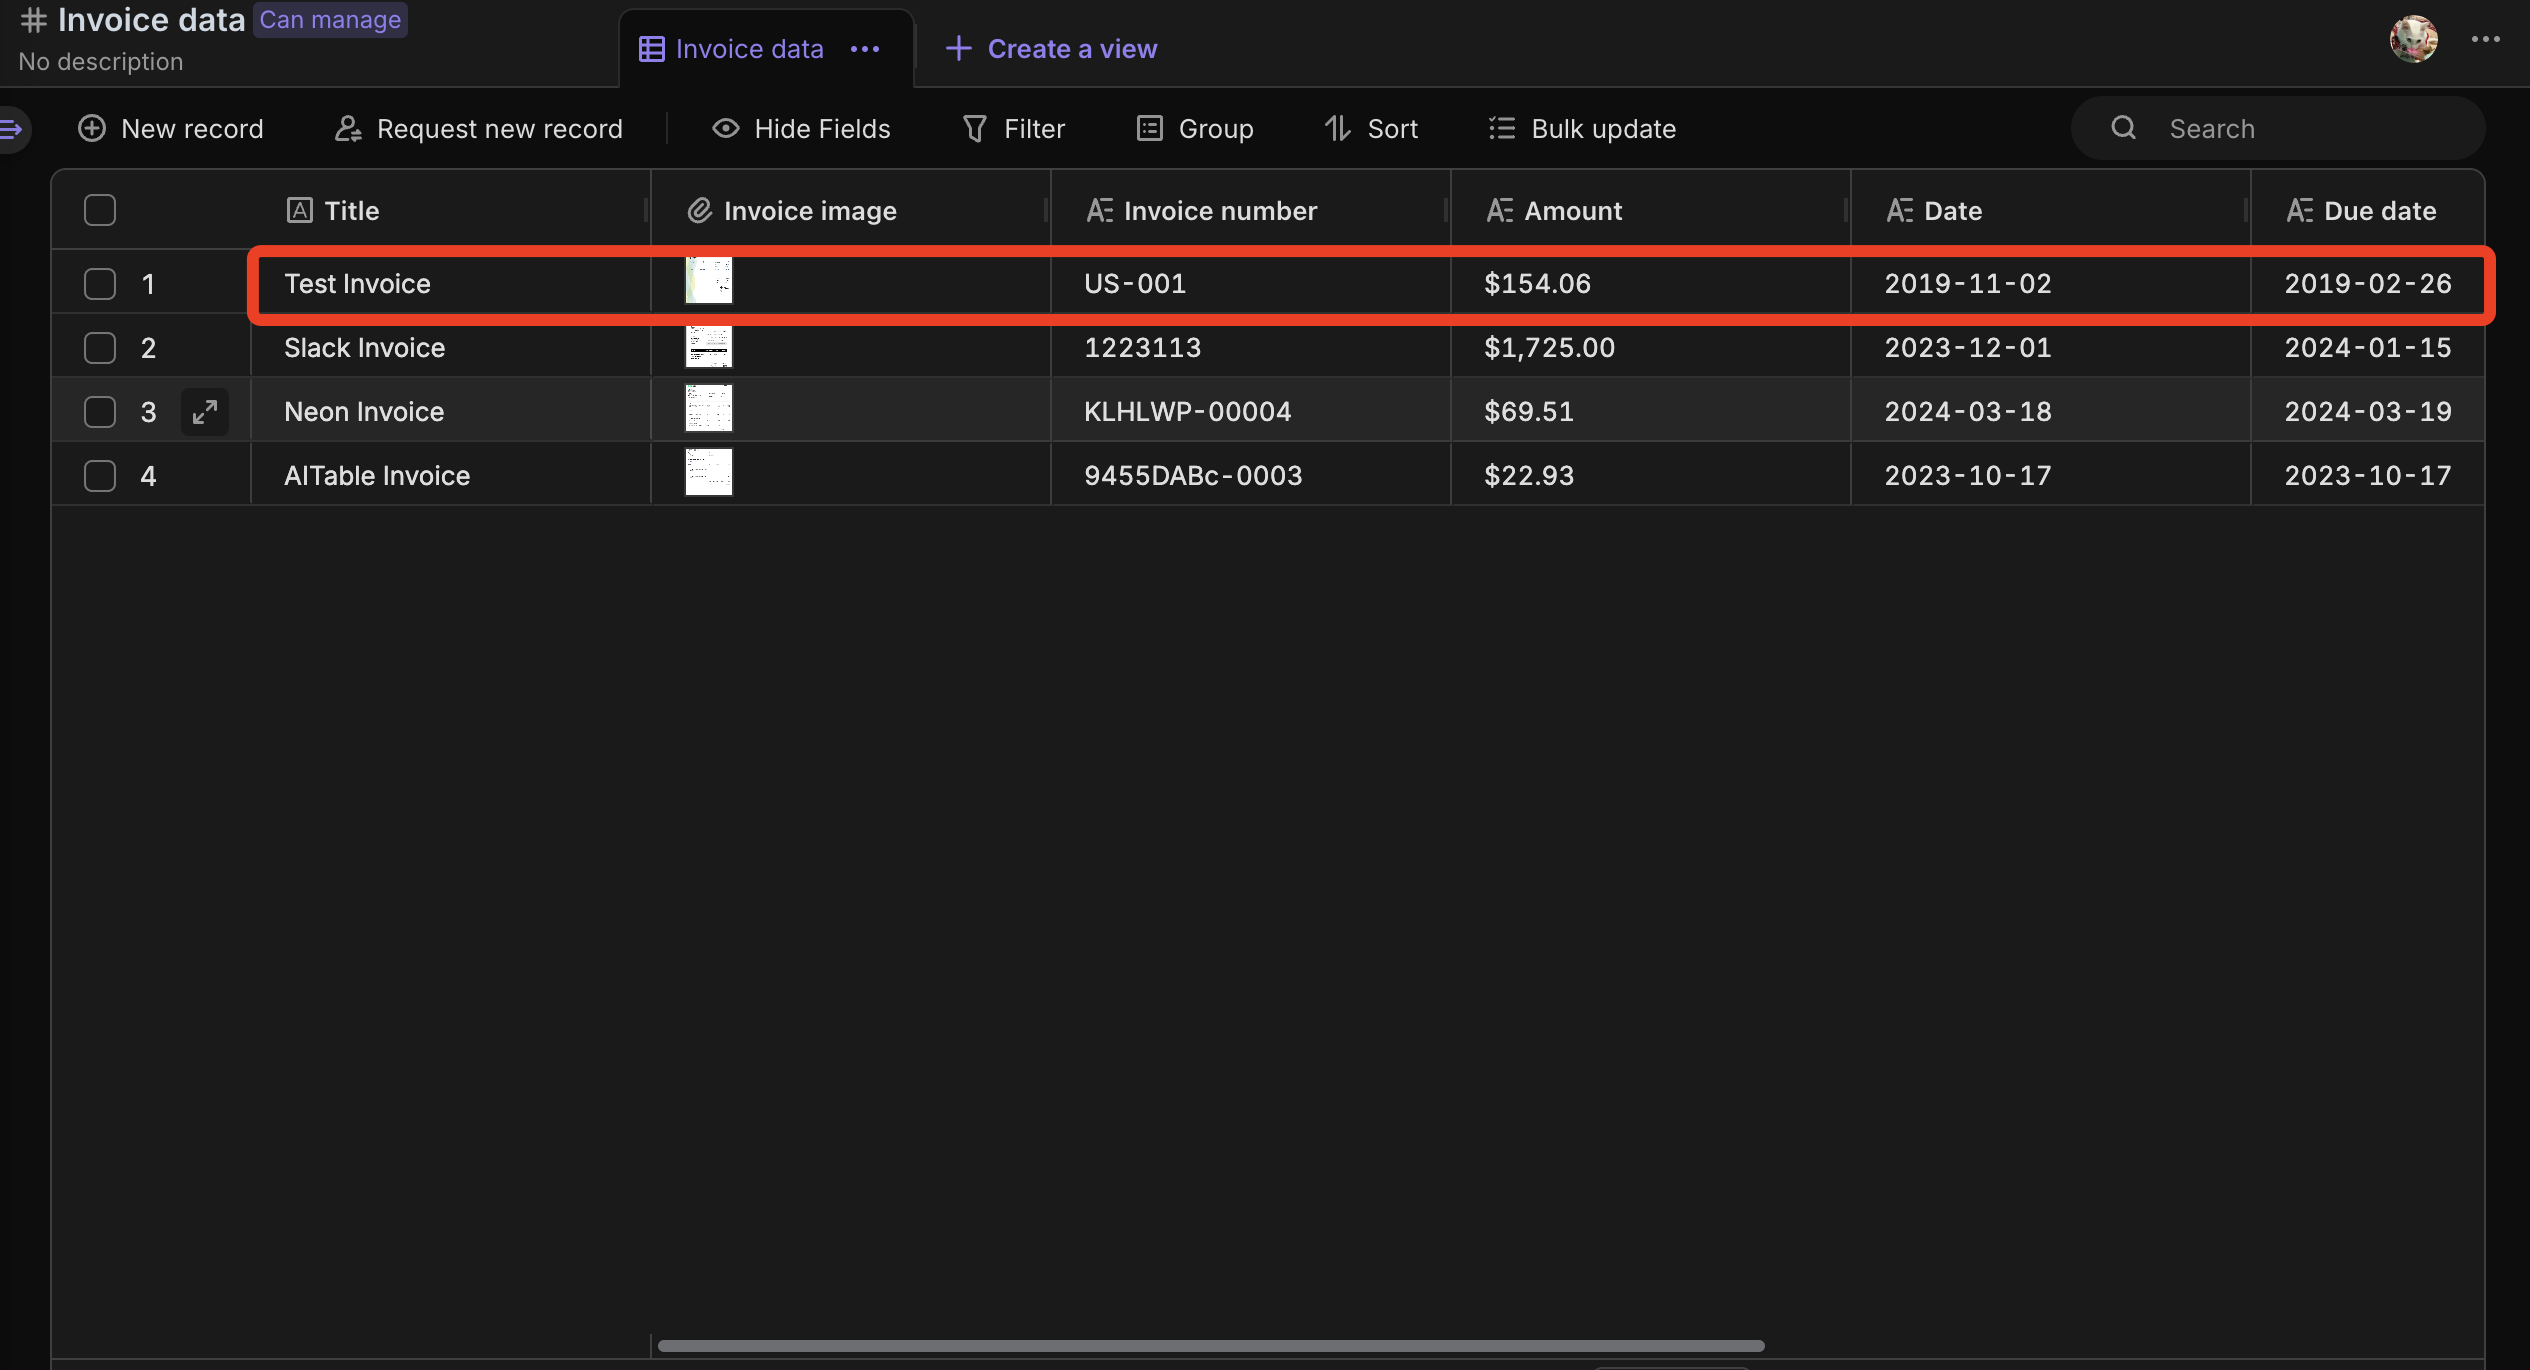Select the 2023-12-01 date cell
Screen dimensions: 2530x1370
2051,348
